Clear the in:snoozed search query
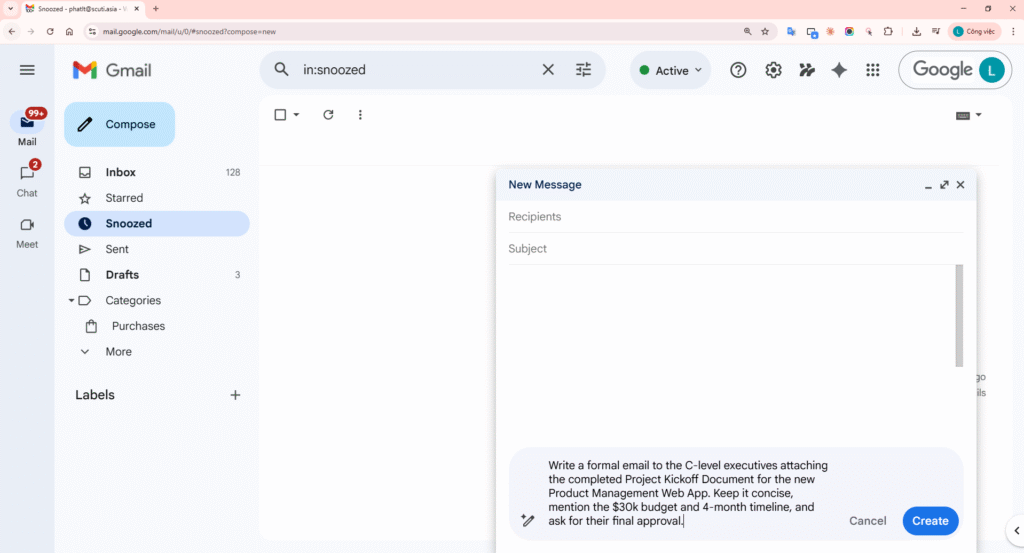 548,70
